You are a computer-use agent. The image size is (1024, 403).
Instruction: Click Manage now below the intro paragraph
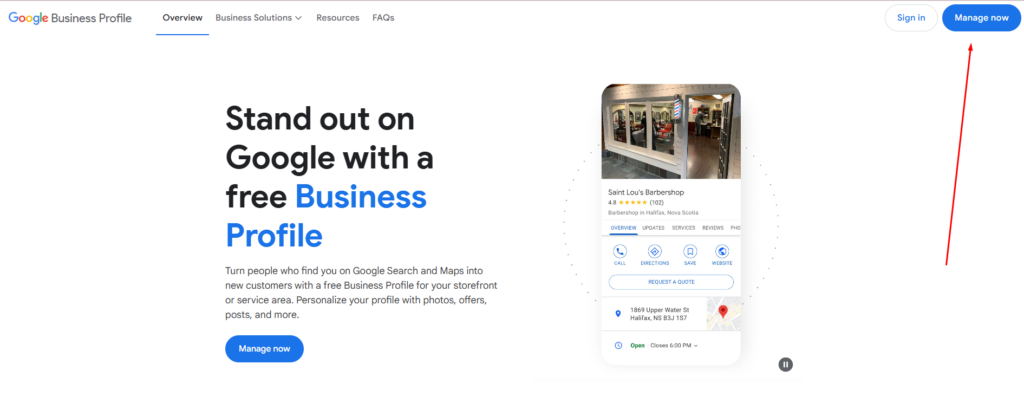coord(264,349)
